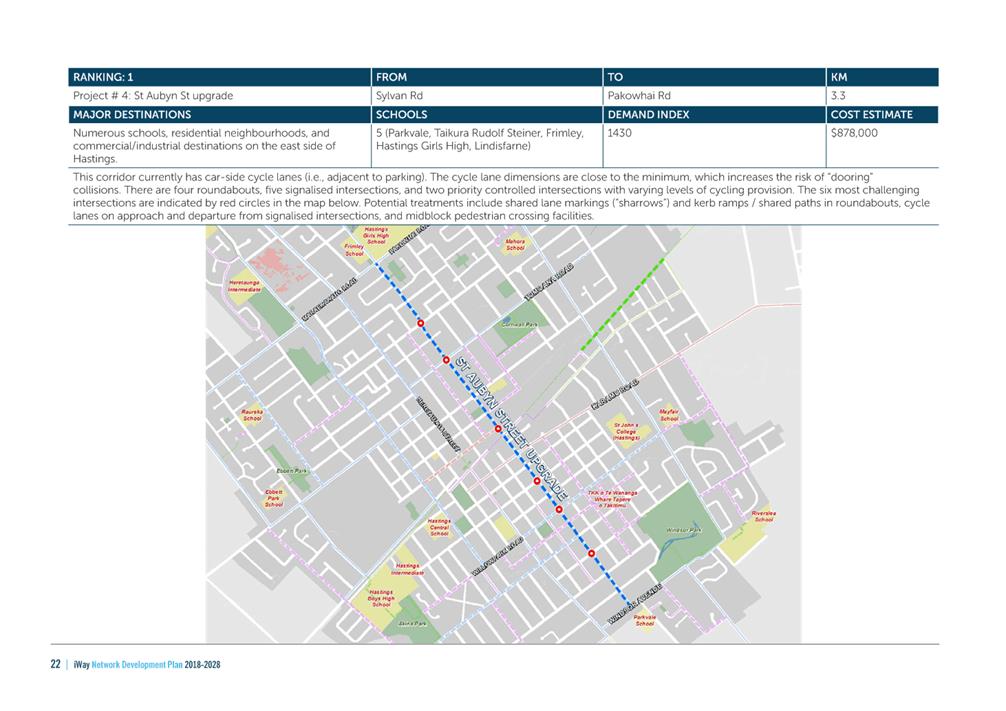The image size is (1006, 711).
Task: Click the 'RANKING: 1' table header
Action: point(219,77)
